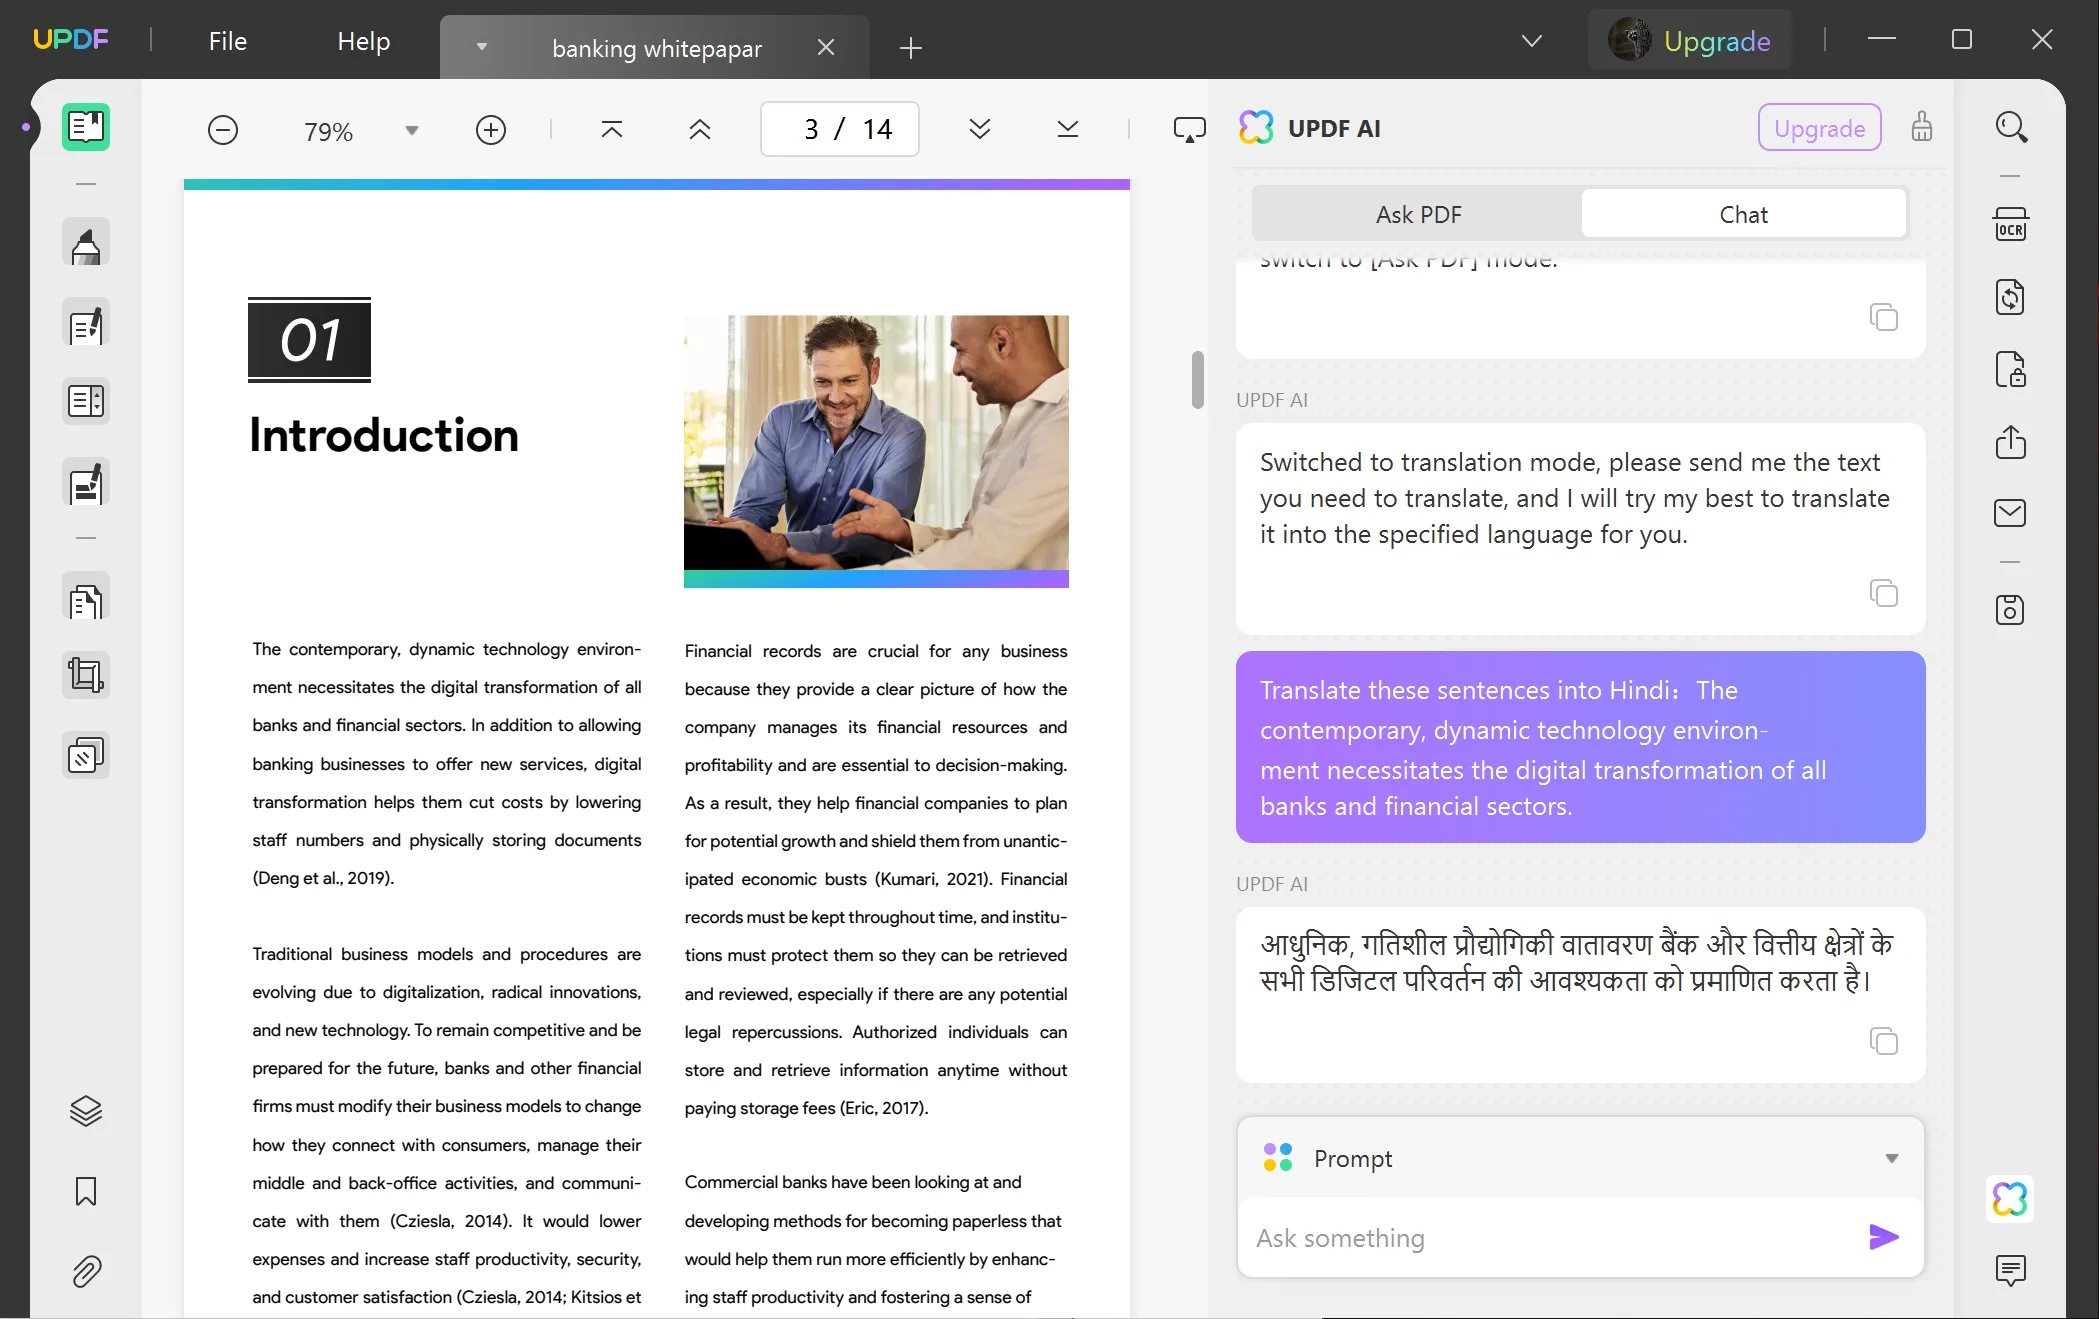Switch to the Ask PDF tab
Viewport: 2099px width, 1319px height.
[1417, 213]
